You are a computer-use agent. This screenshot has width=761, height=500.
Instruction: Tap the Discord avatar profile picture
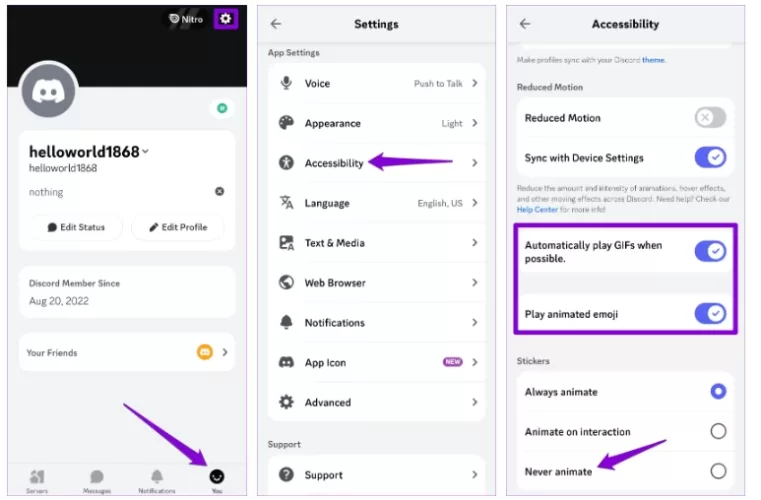49,91
